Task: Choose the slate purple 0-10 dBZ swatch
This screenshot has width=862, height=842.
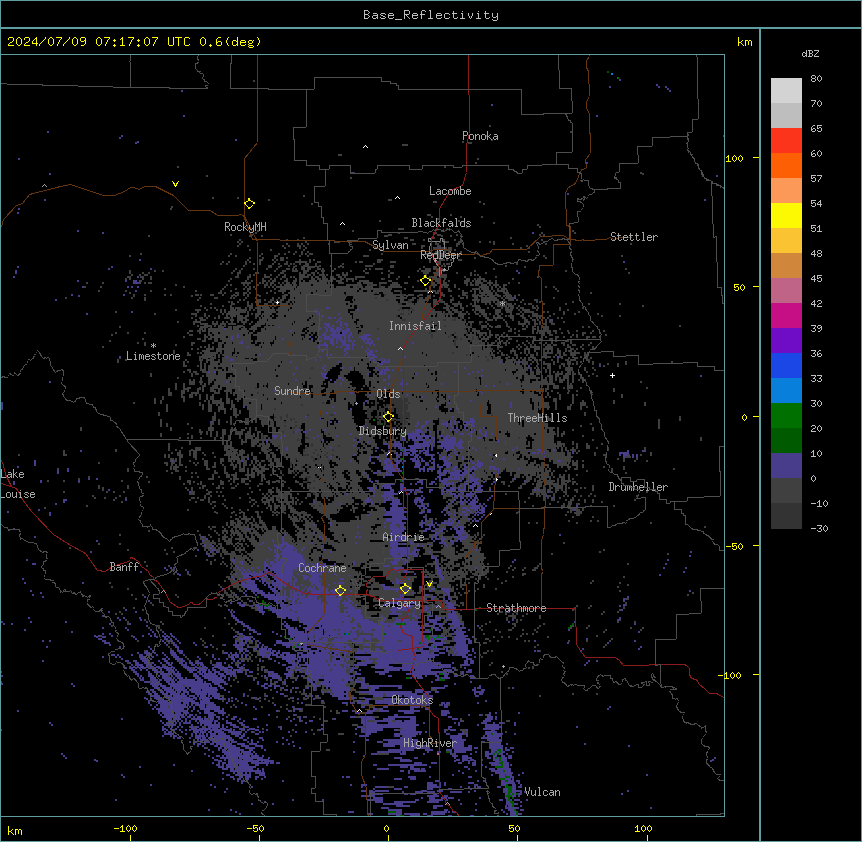Action: (786, 466)
